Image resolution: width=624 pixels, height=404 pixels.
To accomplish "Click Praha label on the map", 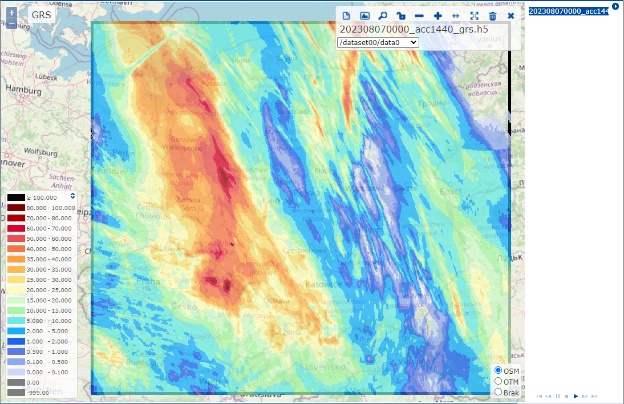I will coord(148,281).
